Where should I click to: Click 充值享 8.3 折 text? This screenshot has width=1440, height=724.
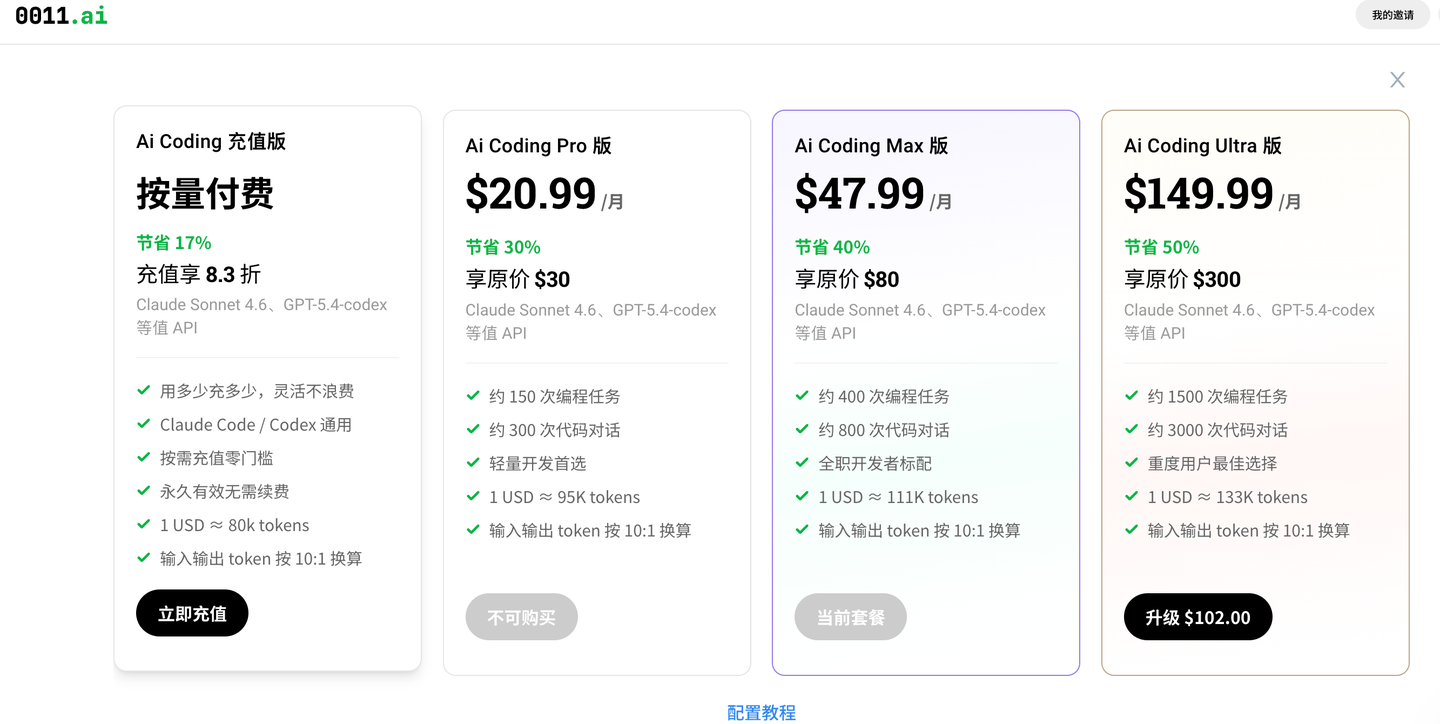click(x=198, y=274)
